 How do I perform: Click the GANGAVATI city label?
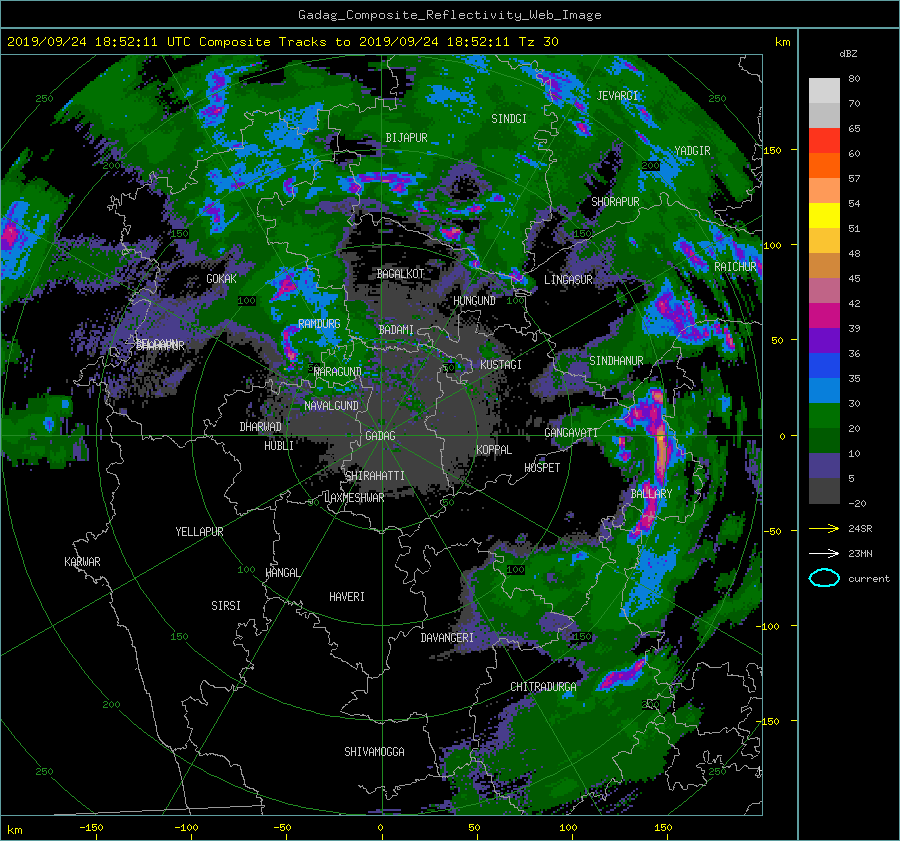pyautogui.click(x=571, y=433)
